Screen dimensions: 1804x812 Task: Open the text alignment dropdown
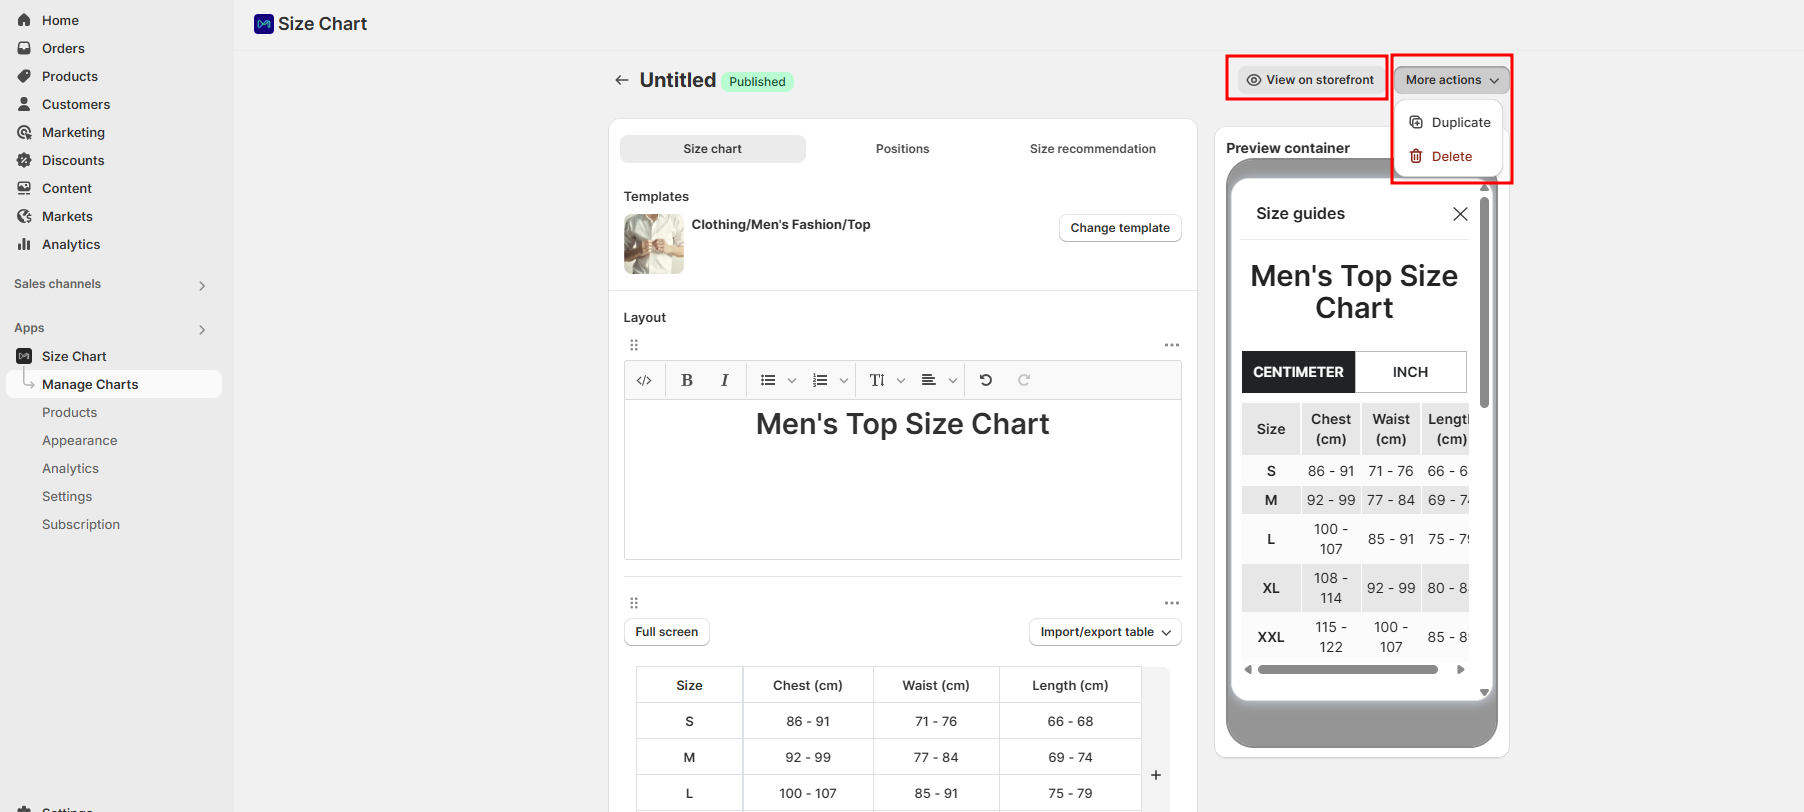click(939, 380)
